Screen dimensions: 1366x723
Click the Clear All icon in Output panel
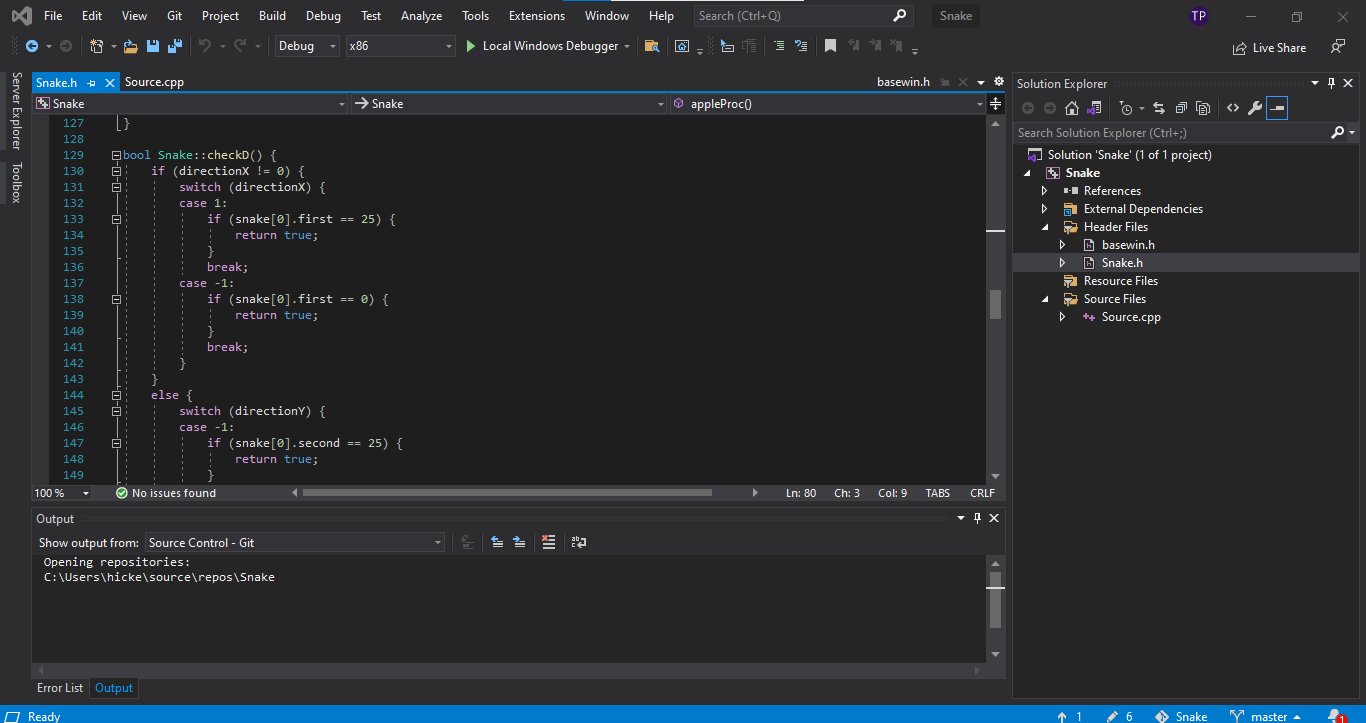548,542
